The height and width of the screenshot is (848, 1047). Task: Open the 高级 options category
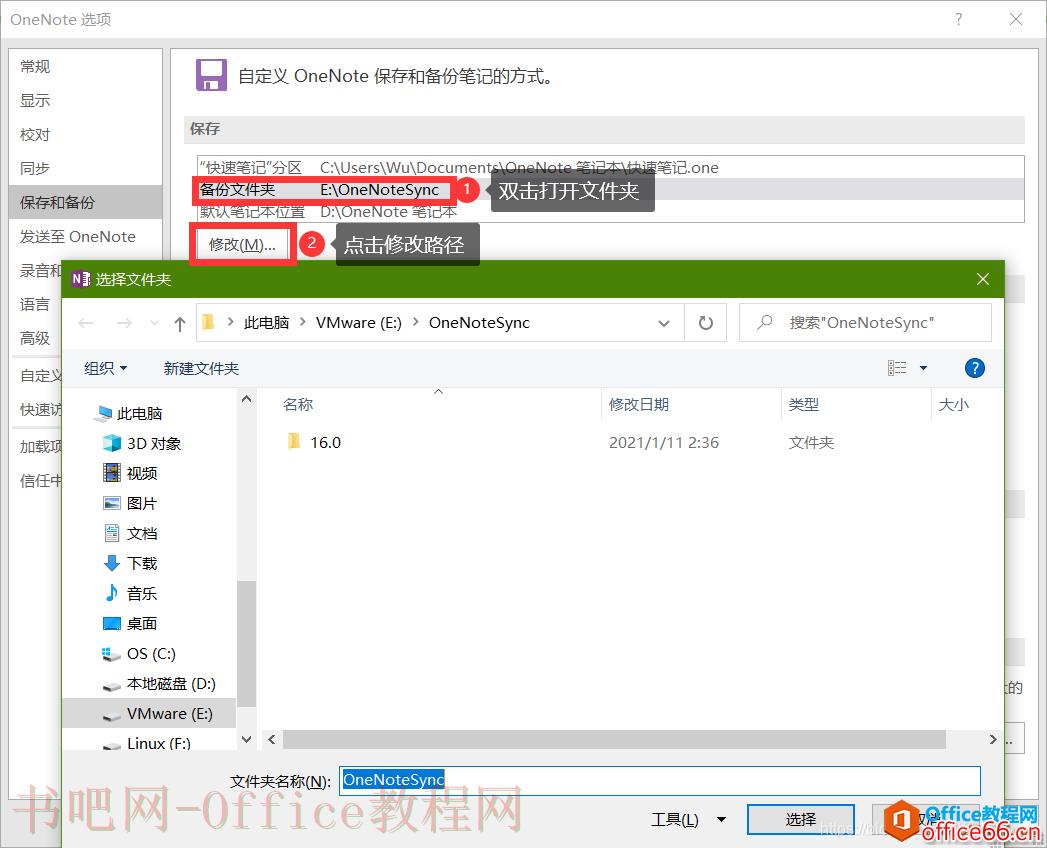pos(35,339)
